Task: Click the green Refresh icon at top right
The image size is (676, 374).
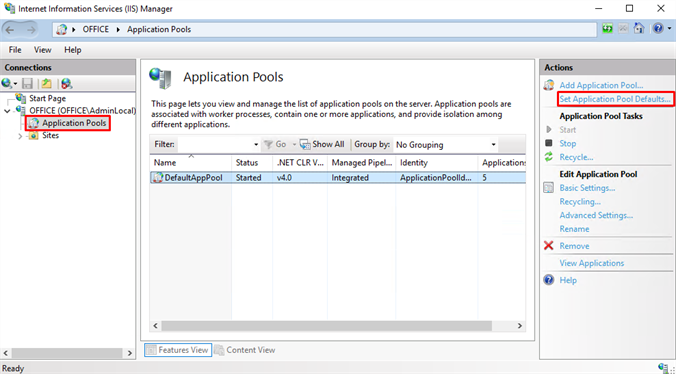Action: coord(607,29)
